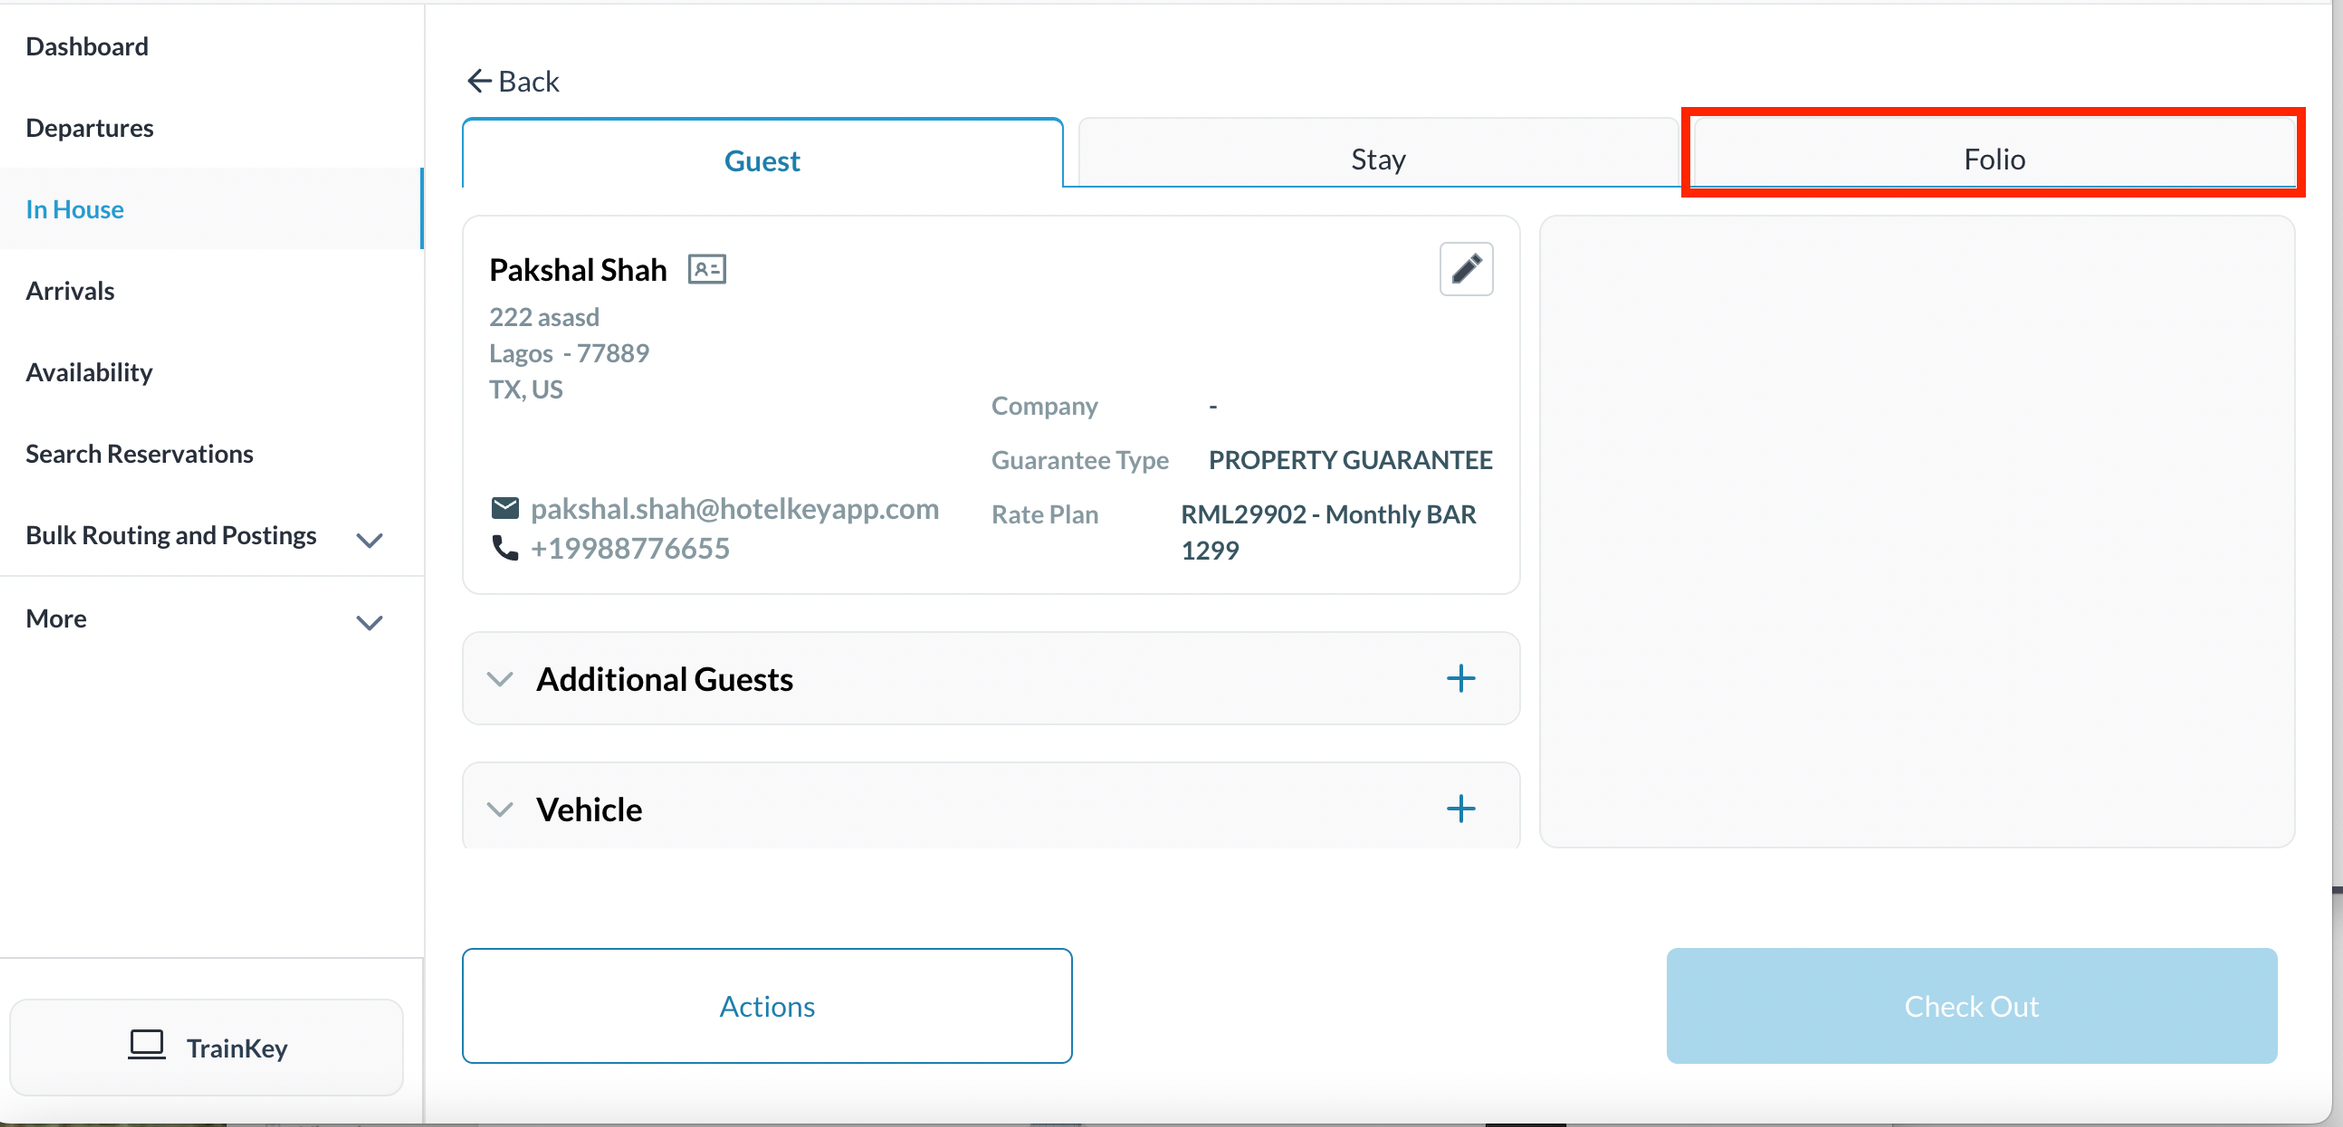The height and width of the screenshot is (1127, 2343).
Task: Expand Bulk Routing and Postings menu
Action: click(369, 540)
